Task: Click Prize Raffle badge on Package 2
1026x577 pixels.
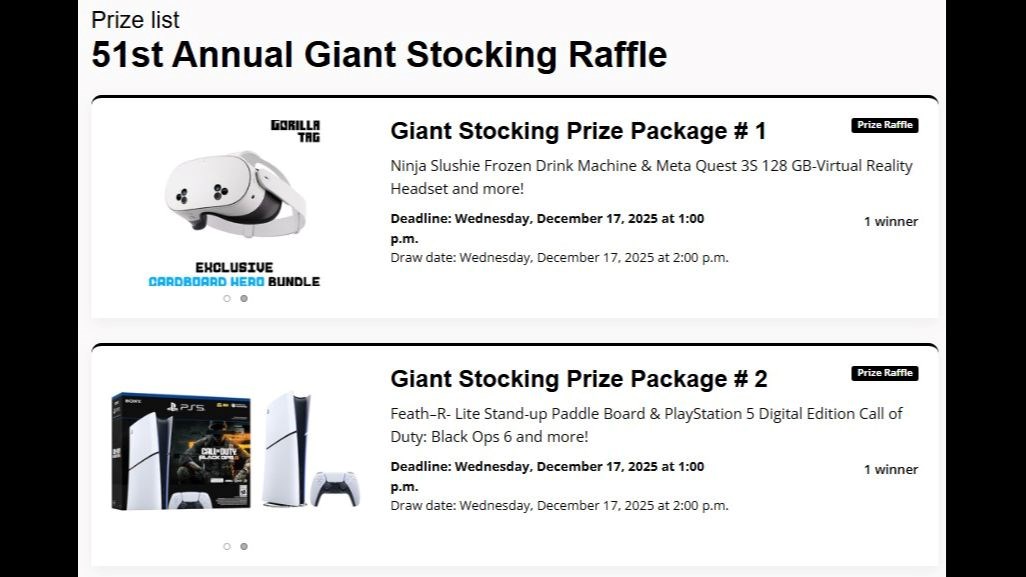Action: (884, 373)
